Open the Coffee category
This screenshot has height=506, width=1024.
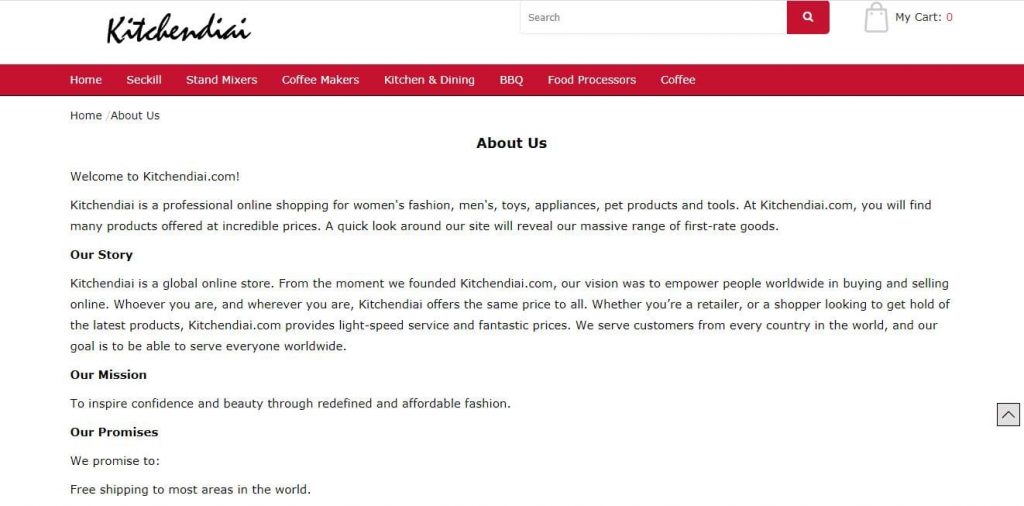click(678, 80)
